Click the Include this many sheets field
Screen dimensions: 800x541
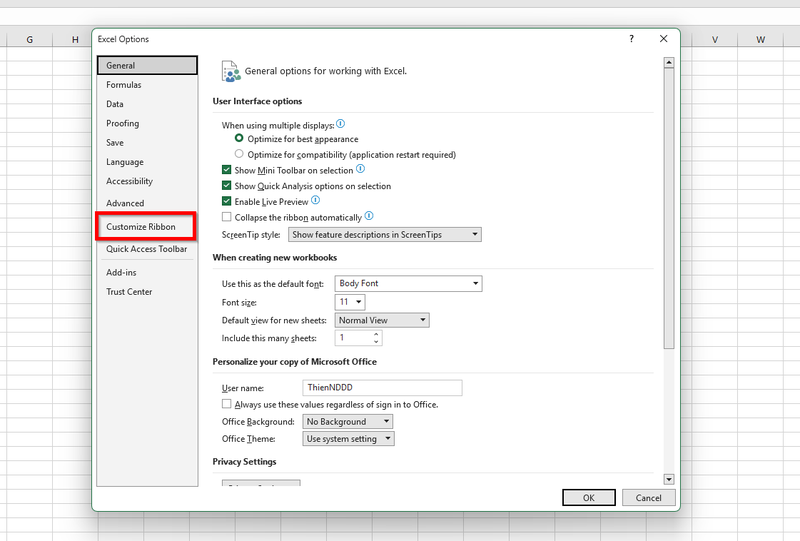coord(358,338)
